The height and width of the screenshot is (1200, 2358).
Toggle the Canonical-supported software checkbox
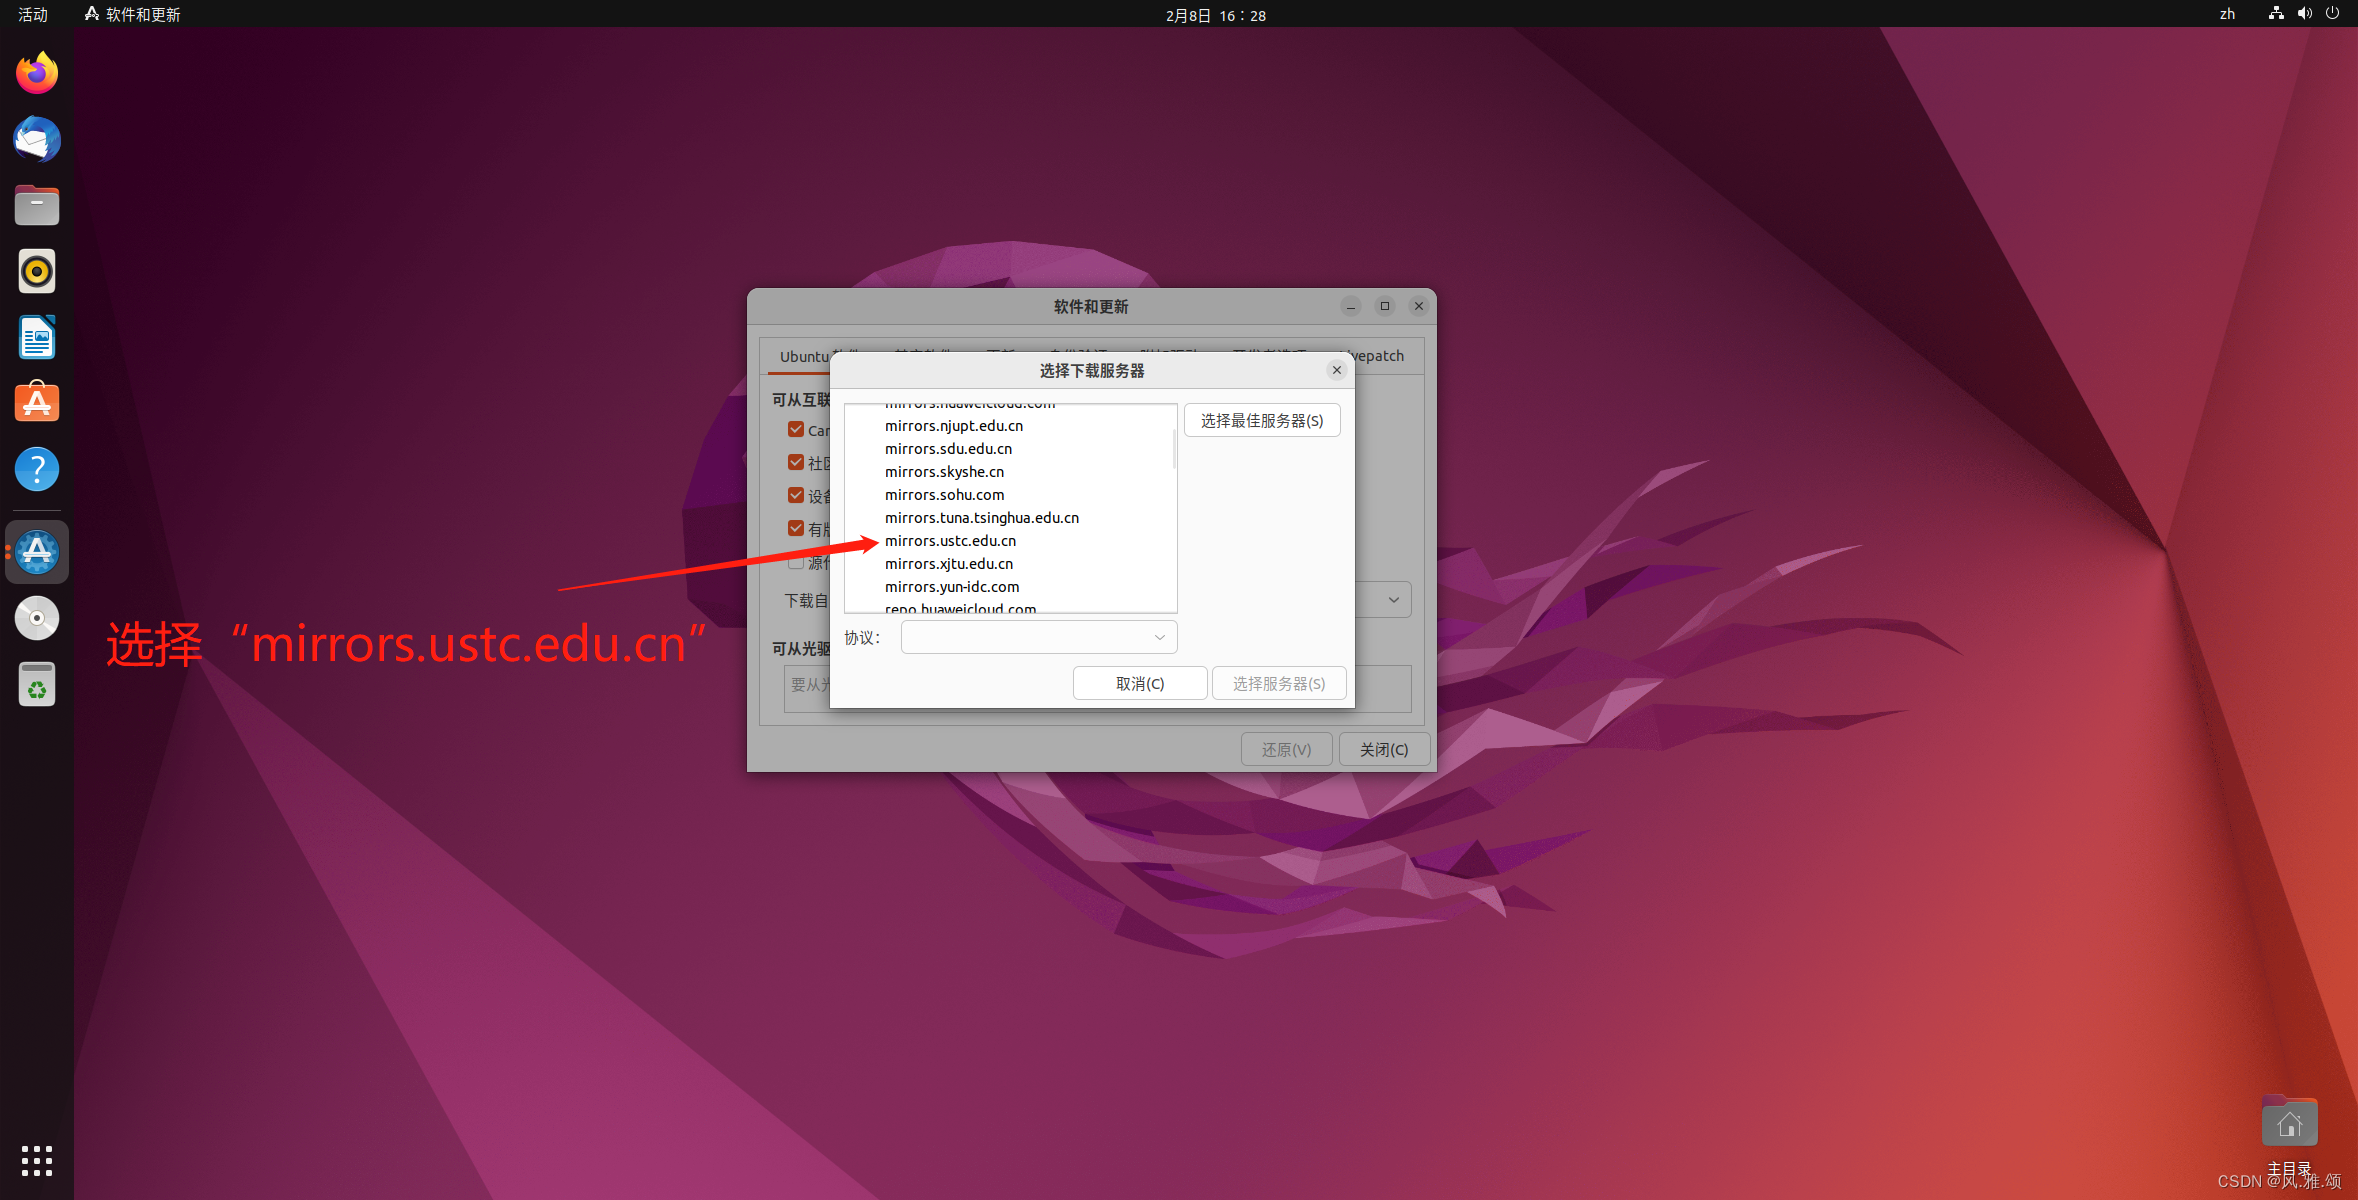(x=796, y=430)
